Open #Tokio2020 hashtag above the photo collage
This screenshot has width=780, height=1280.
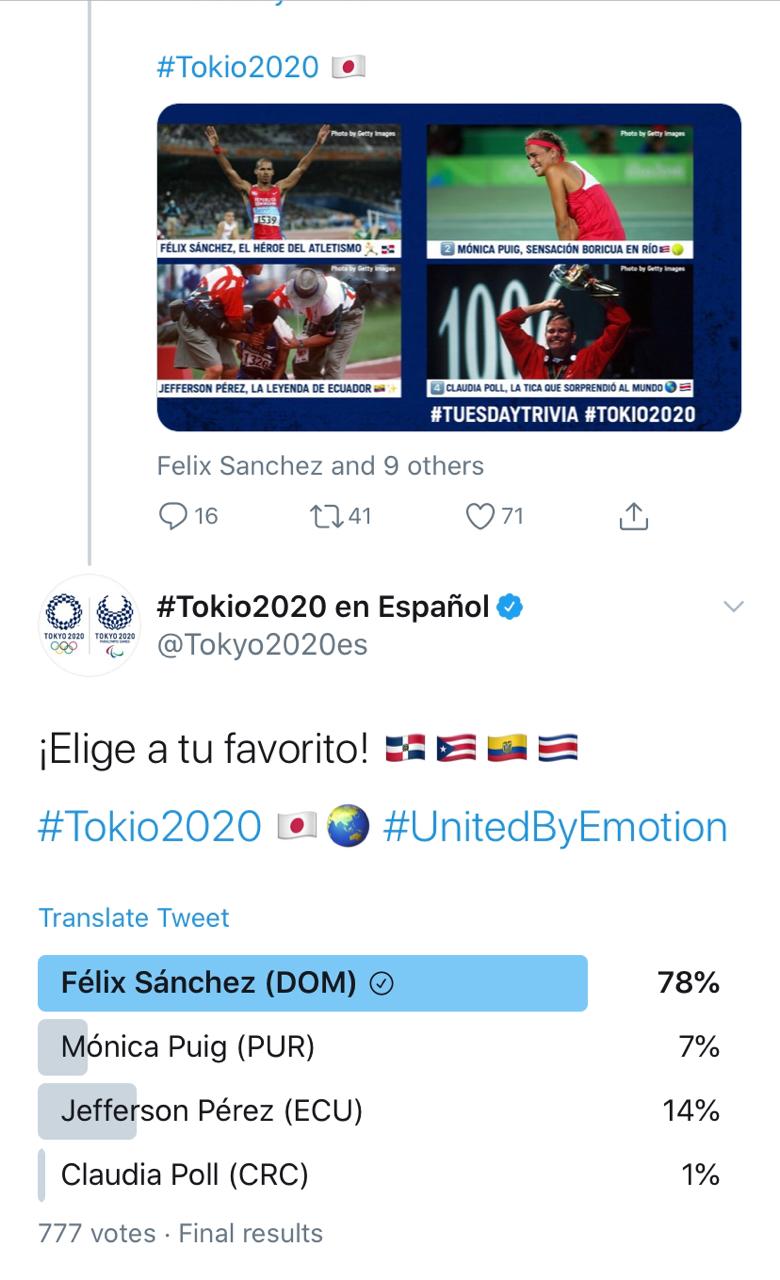point(238,67)
